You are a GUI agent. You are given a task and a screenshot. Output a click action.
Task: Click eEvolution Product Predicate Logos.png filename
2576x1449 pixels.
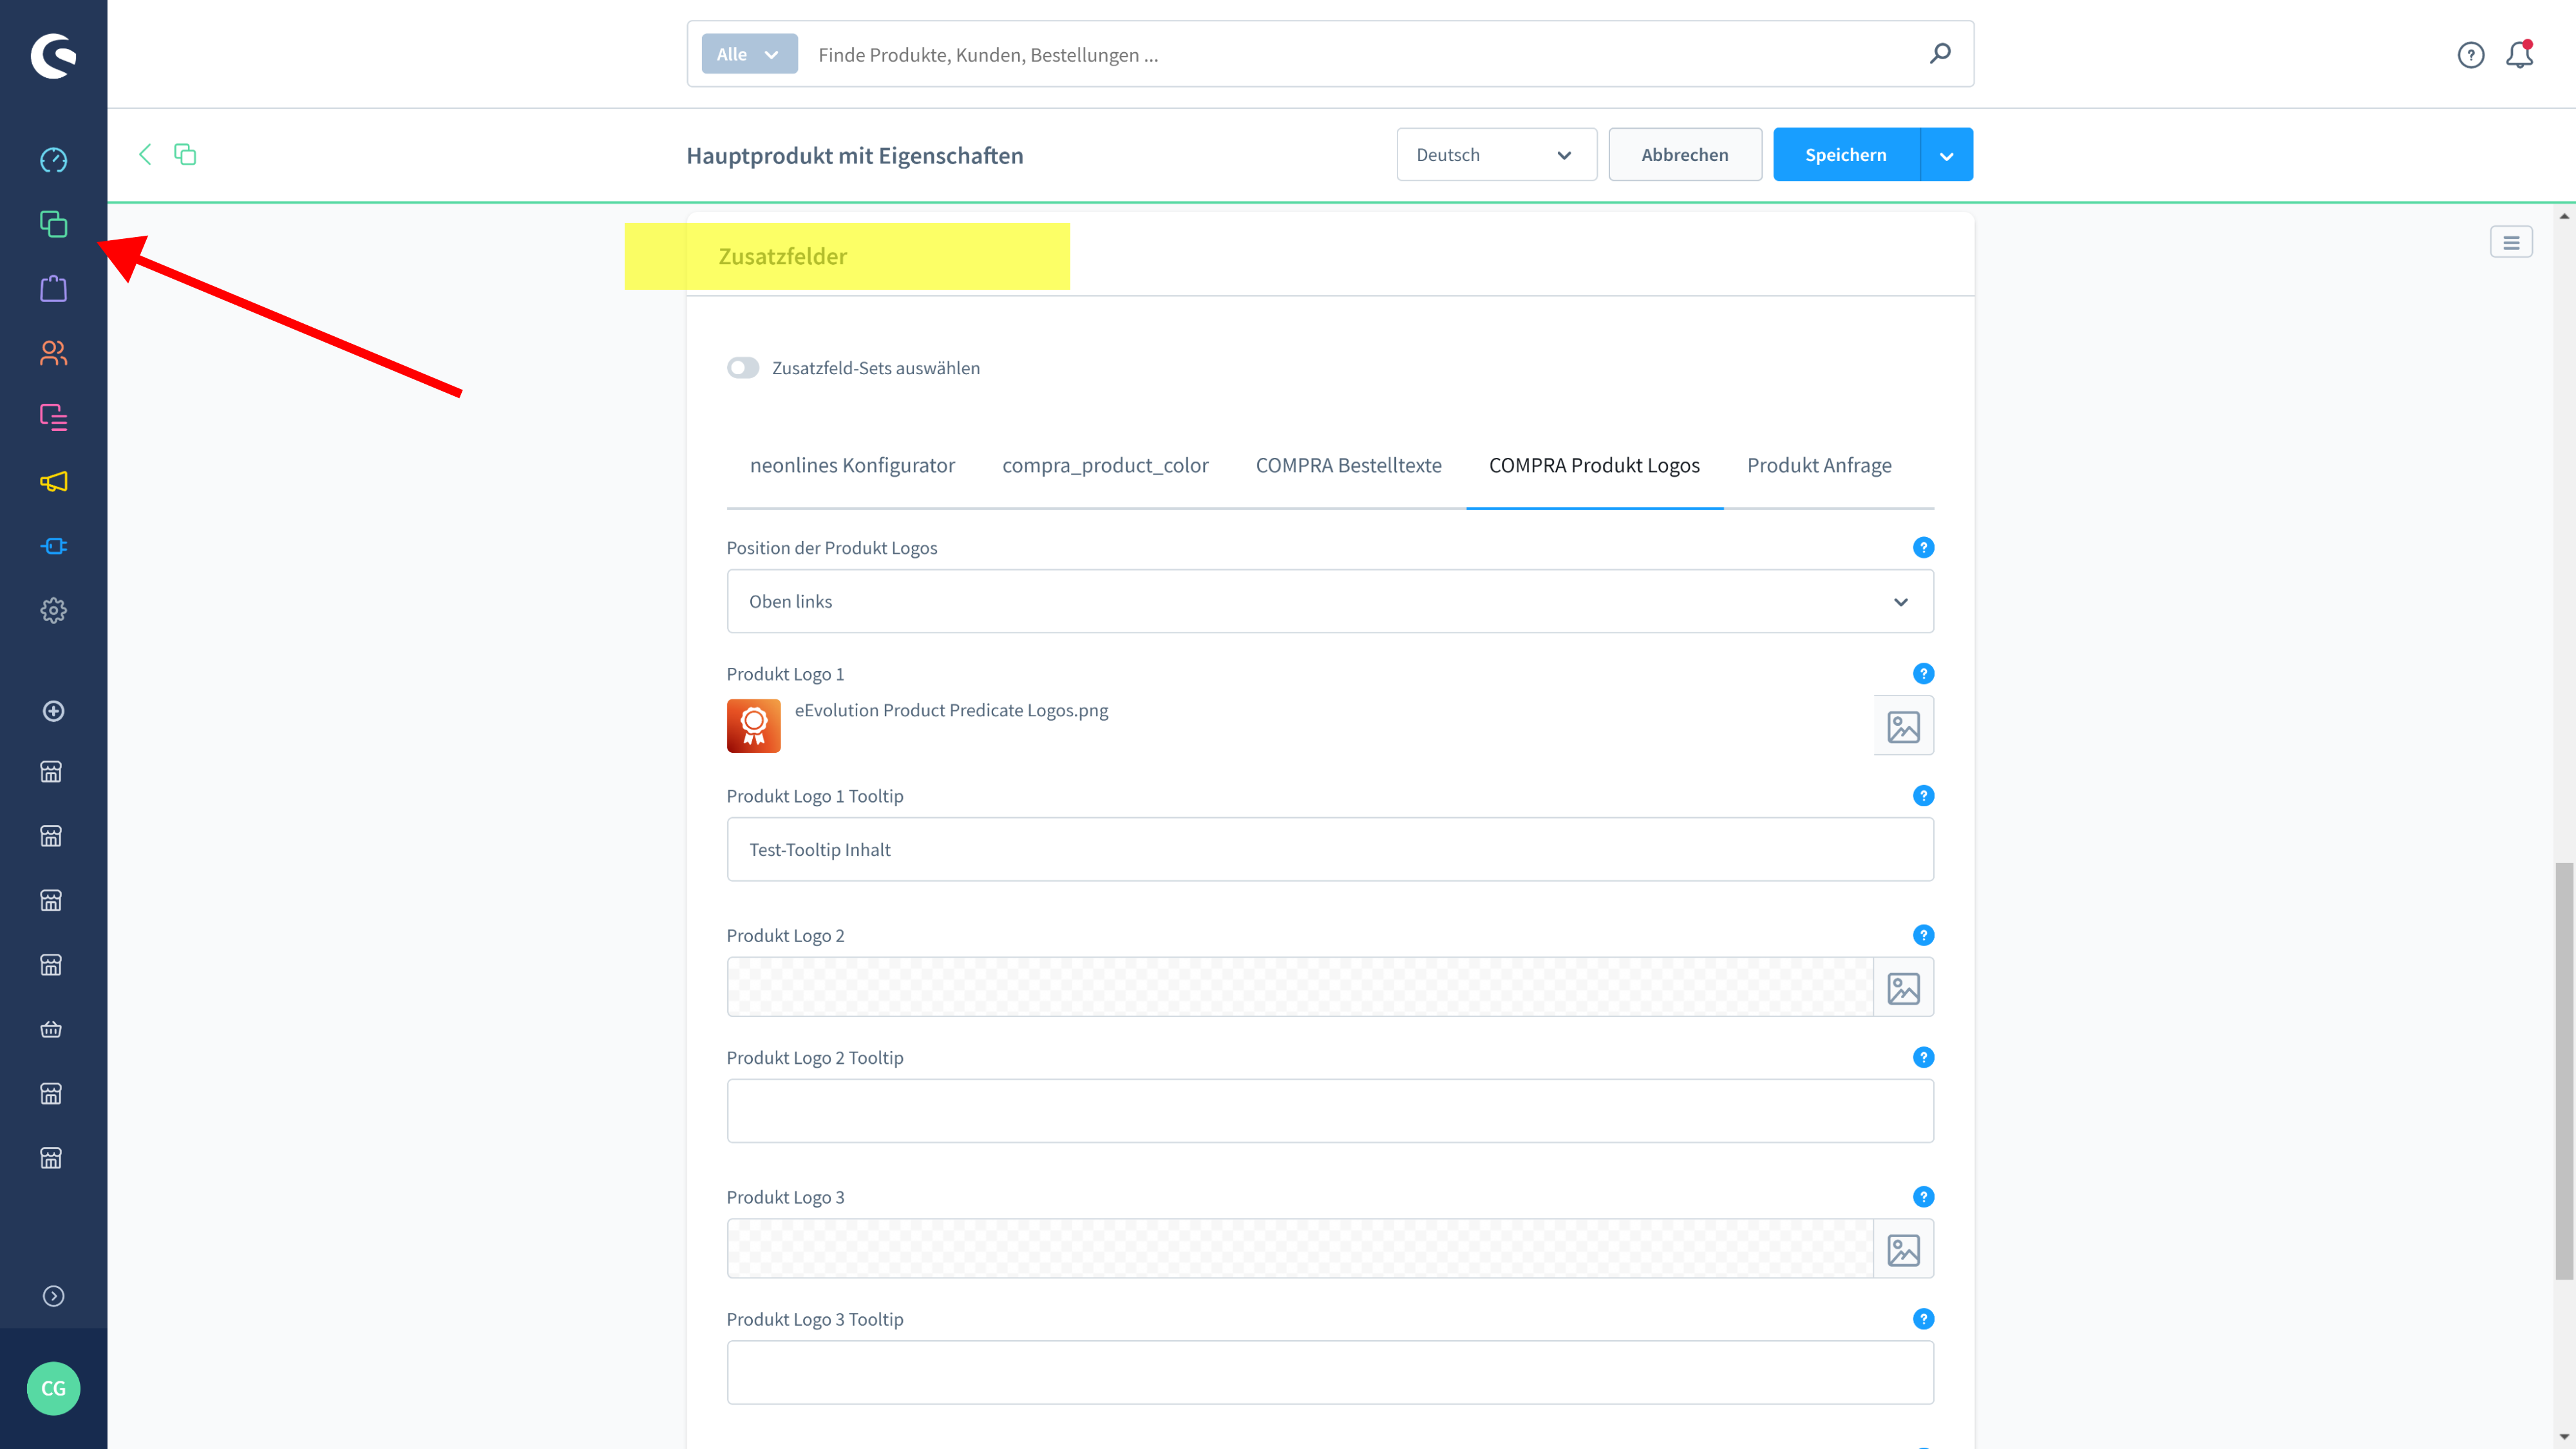pos(951,711)
